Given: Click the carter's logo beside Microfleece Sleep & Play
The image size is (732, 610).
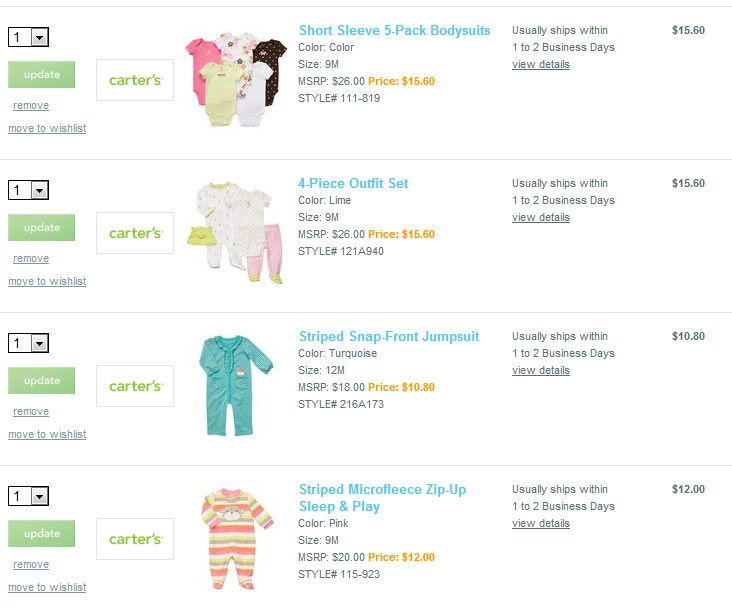Looking at the screenshot, I should (x=135, y=539).
